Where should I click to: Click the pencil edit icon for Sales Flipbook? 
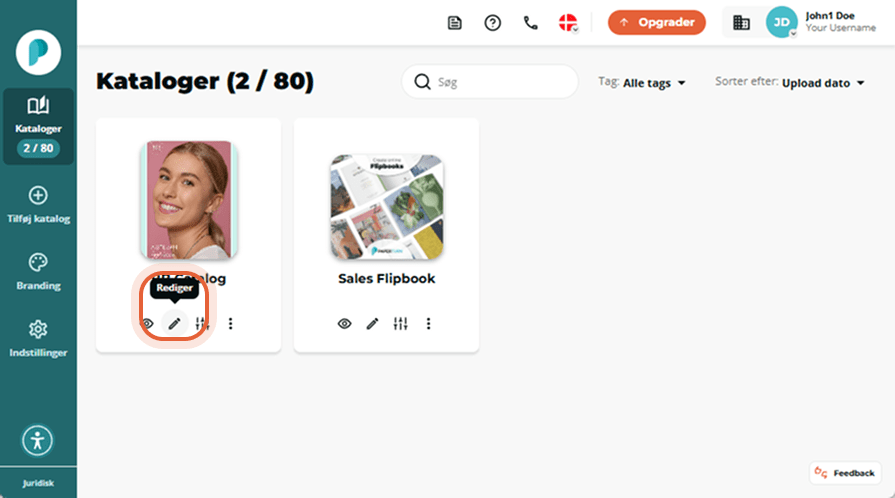pos(372,324)
